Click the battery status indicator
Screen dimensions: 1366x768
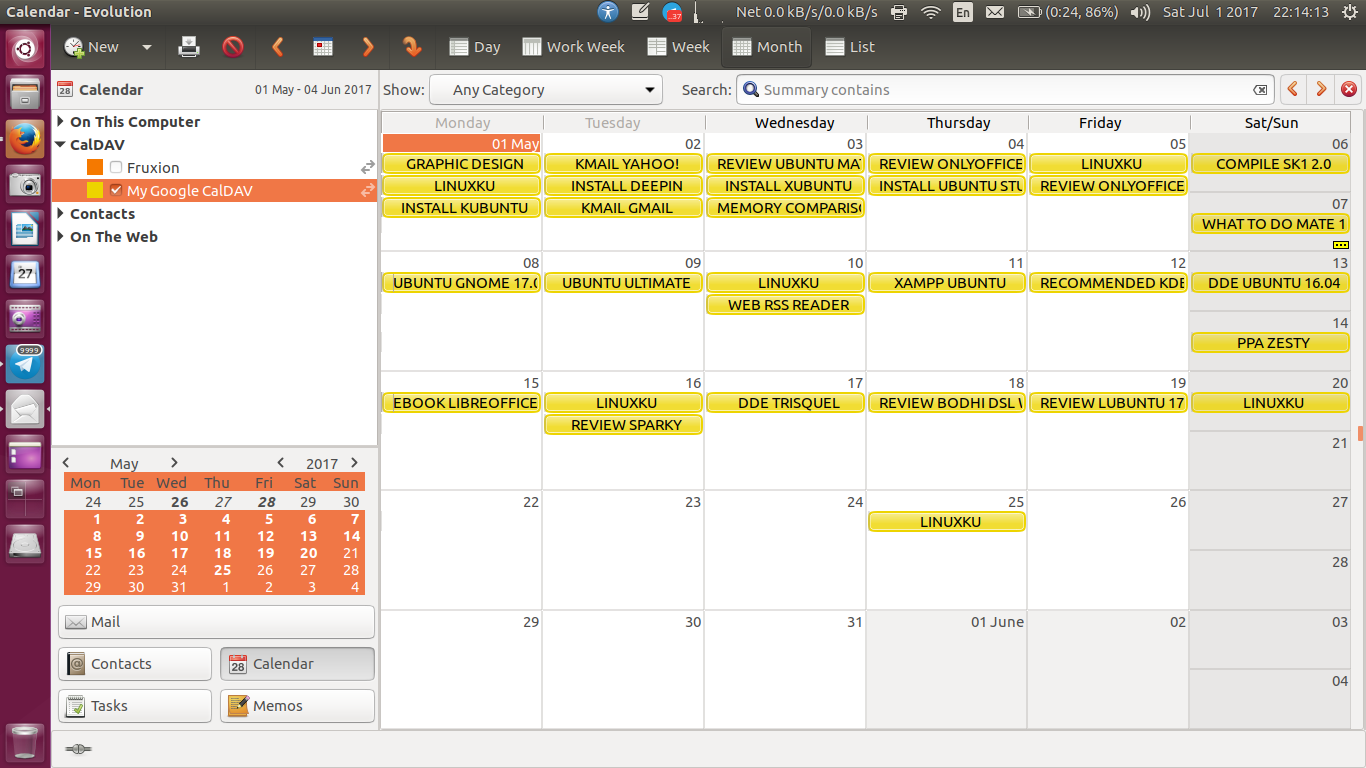click(1067, 12)
